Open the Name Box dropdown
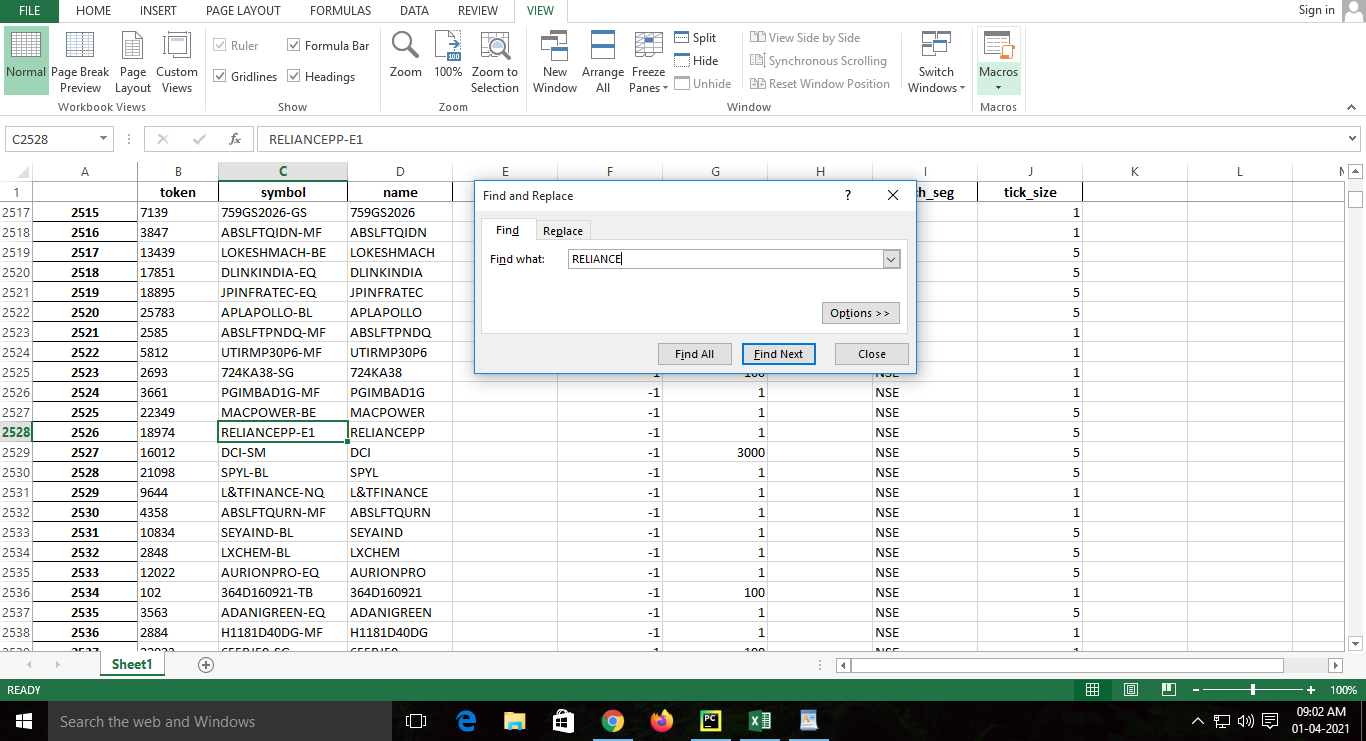The height and width of the screenshot is (741, 1366). point(104,139)
